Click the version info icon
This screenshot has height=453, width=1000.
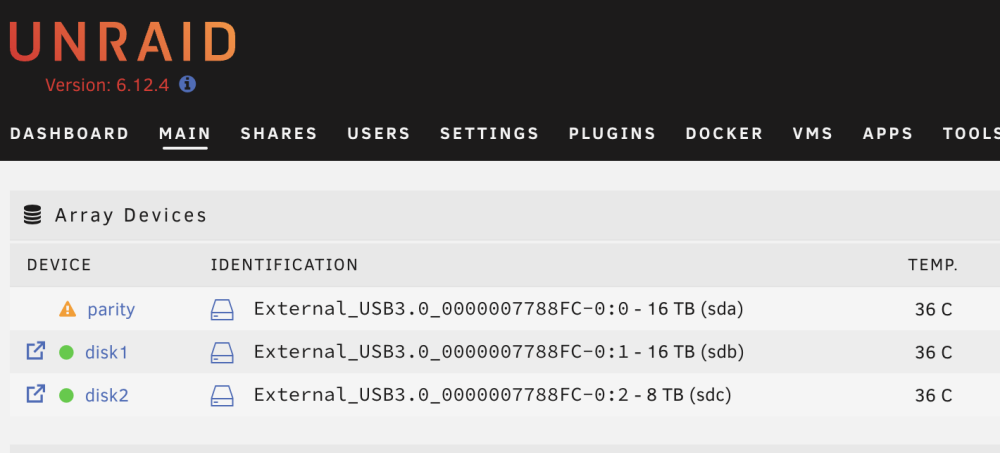pyautogui.click(x=187, y=84)
